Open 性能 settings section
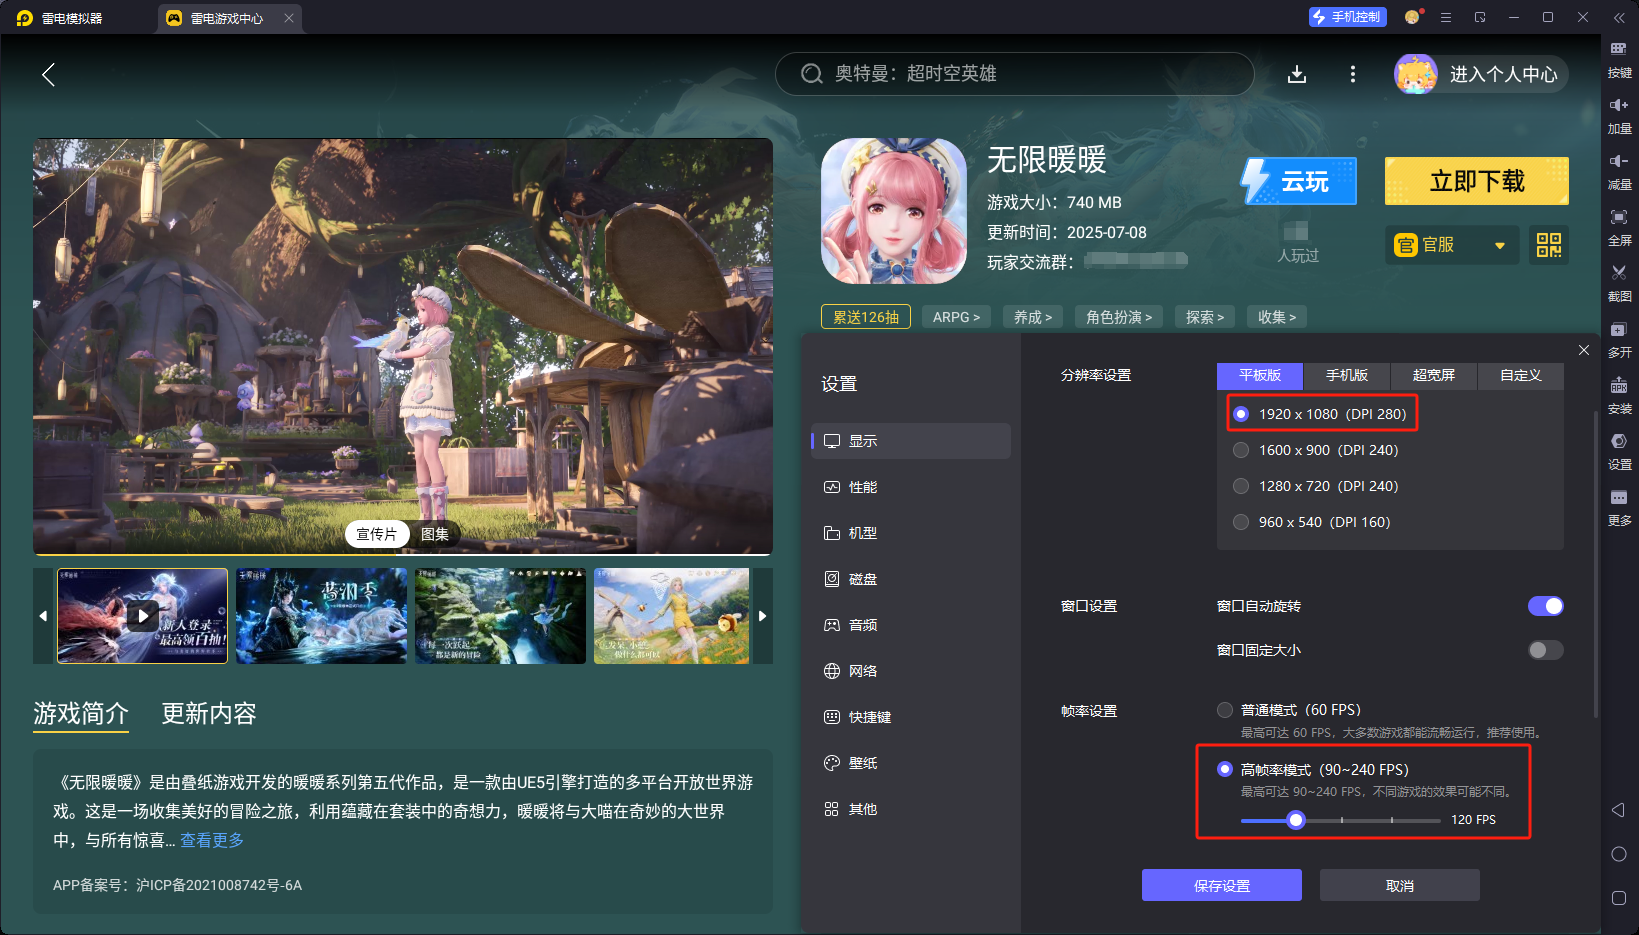Image resolution: width=1639 pixels, height=935 pixels. click(x=911, y=487)
